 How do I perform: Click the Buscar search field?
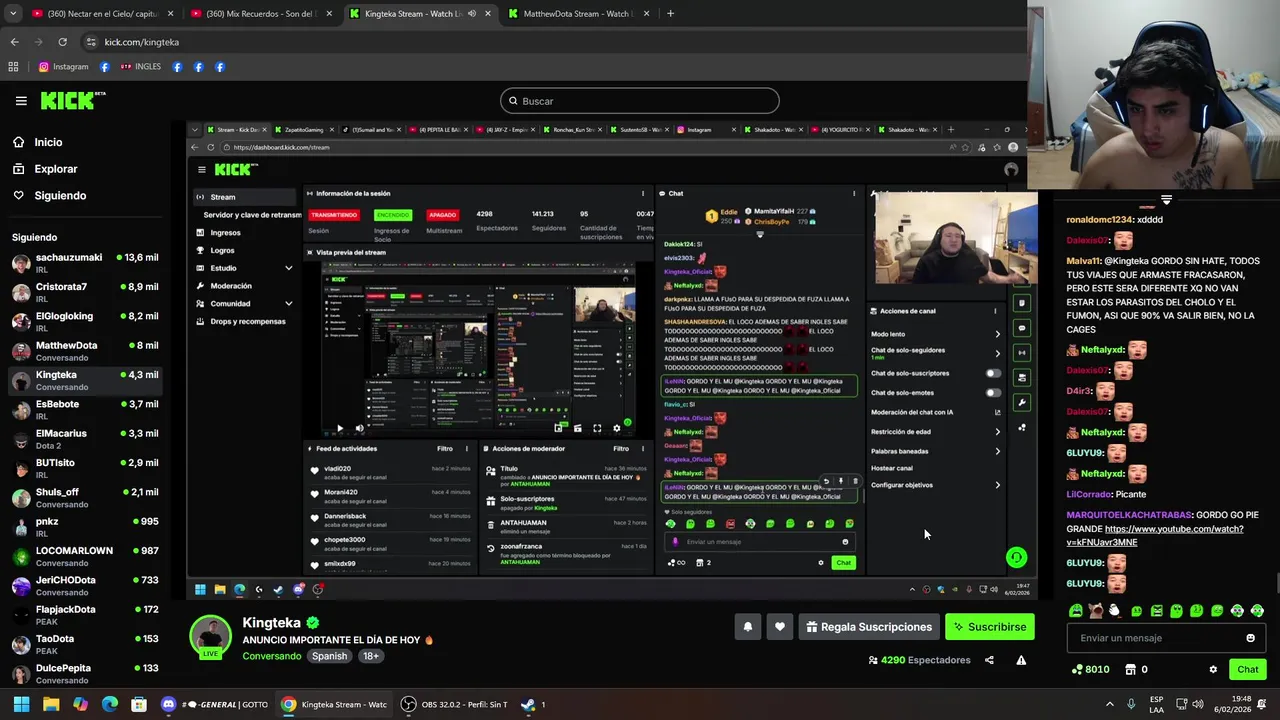pyautogui.click(x=640, y=101)
